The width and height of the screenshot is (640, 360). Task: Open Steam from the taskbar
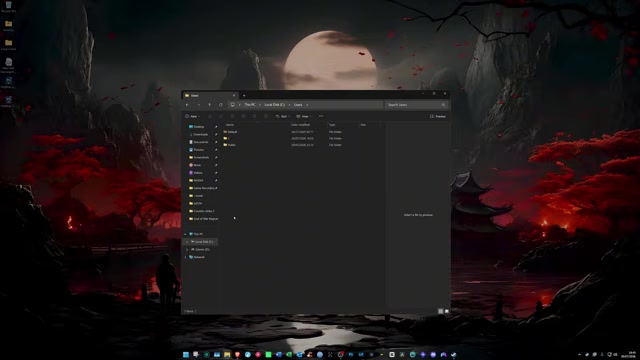453,355
